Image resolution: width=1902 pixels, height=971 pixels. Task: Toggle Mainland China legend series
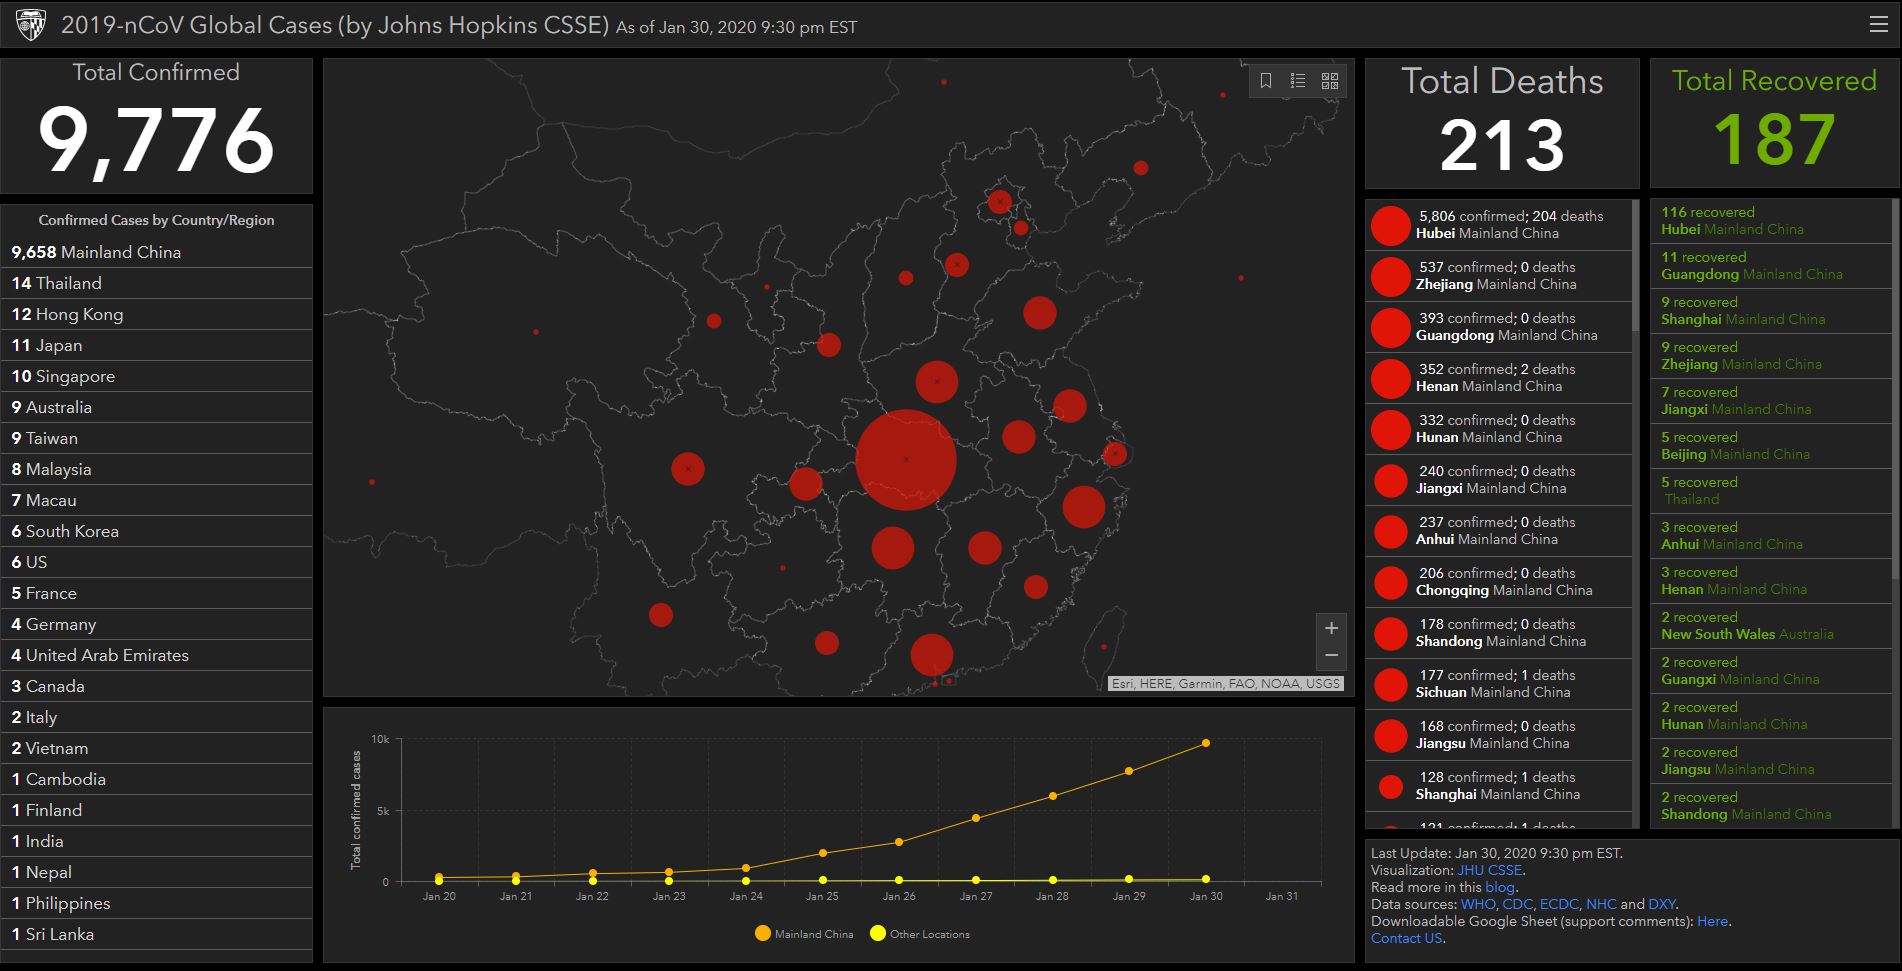coord(805,934)
